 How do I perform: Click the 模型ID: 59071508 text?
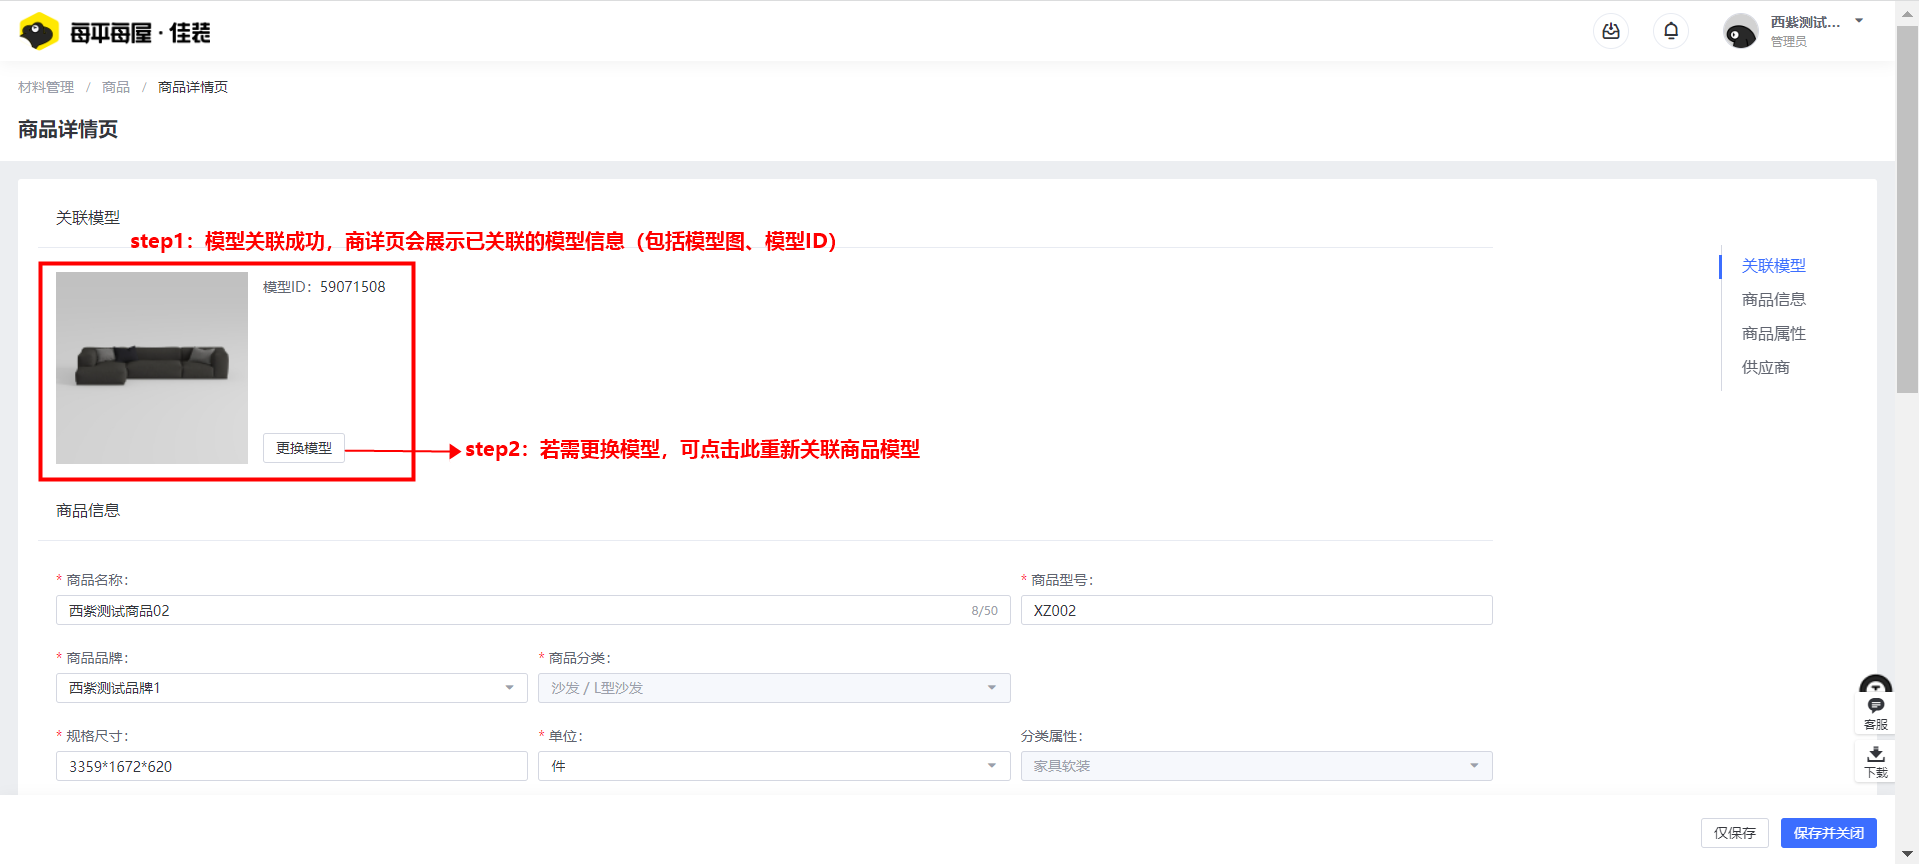[x=324, y=287]
